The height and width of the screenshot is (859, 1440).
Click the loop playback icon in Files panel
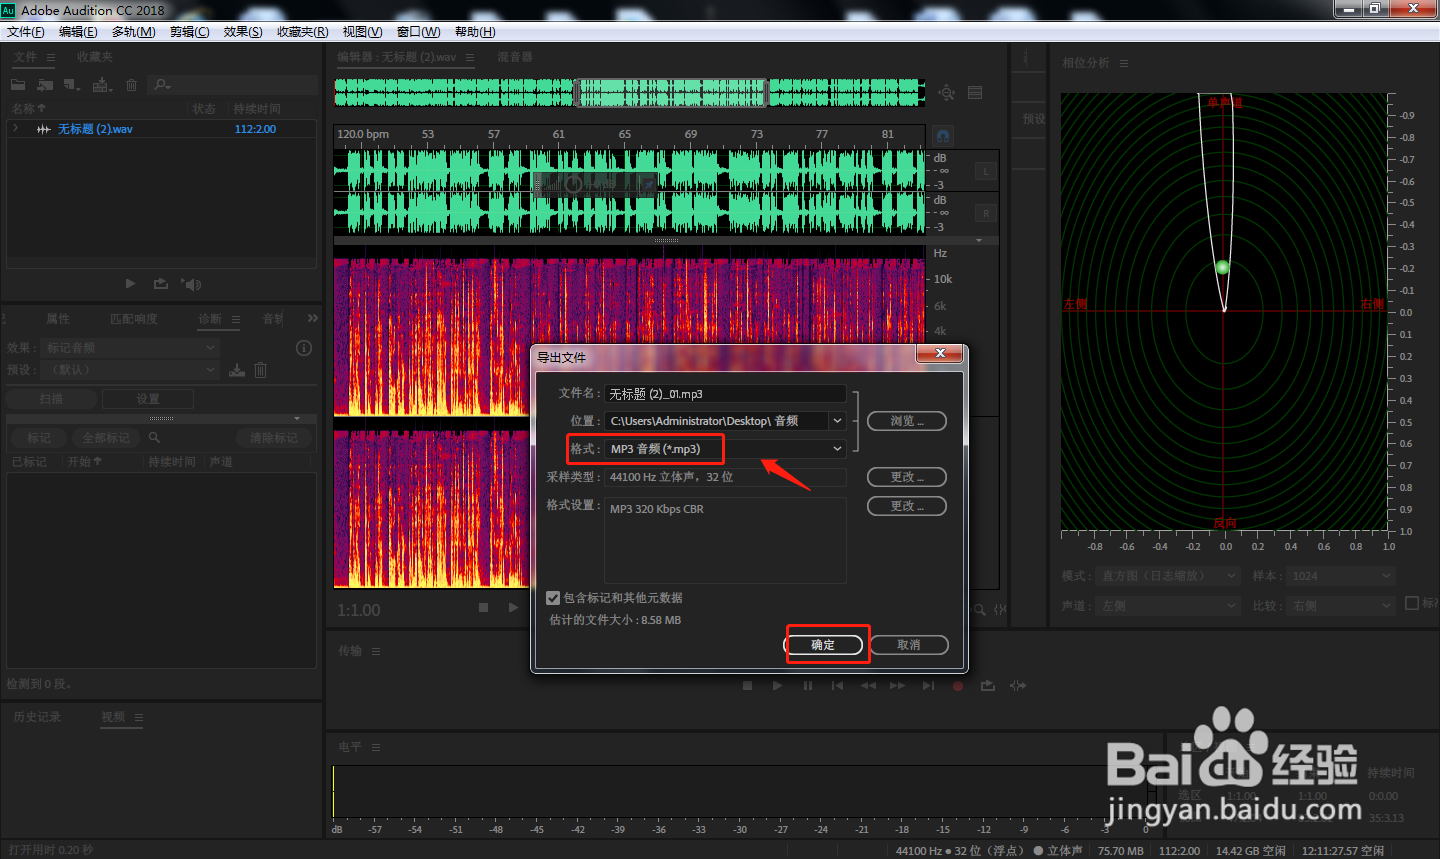(x=160, y=284)
